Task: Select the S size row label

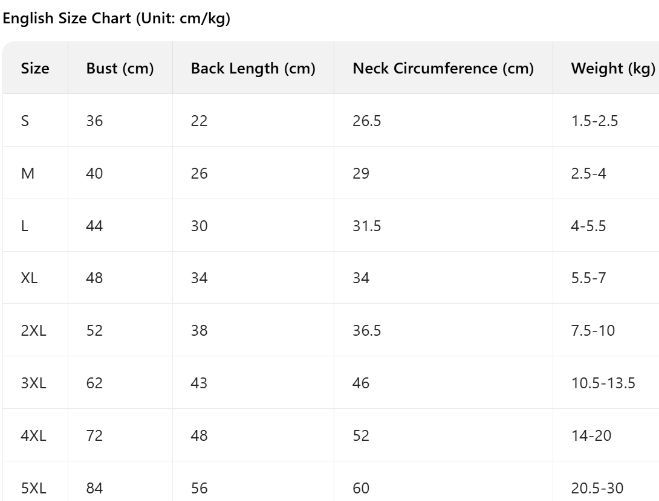Action: pyautogui.click(x=25, y=121)
